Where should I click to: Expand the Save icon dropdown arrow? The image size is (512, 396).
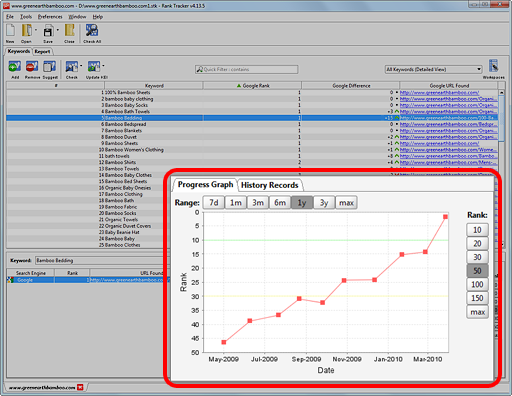pyautogui.click(x=57, y=30)
